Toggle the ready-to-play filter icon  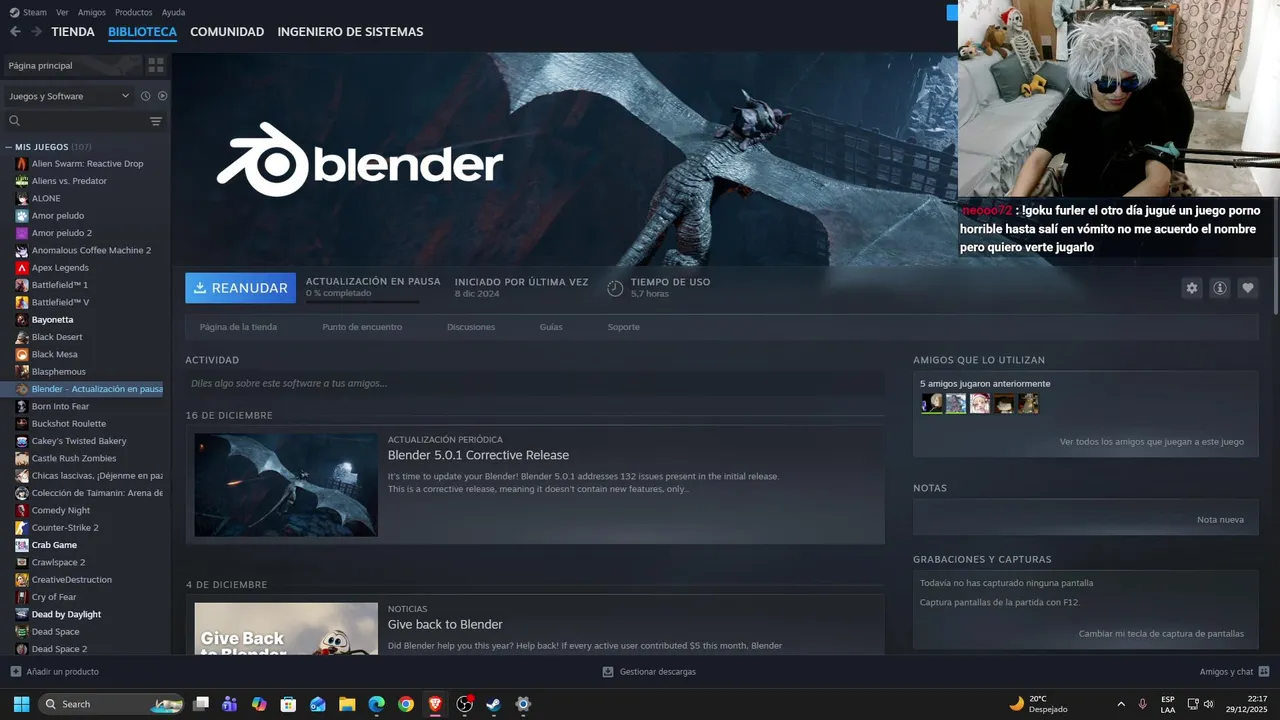coord(162,96)
